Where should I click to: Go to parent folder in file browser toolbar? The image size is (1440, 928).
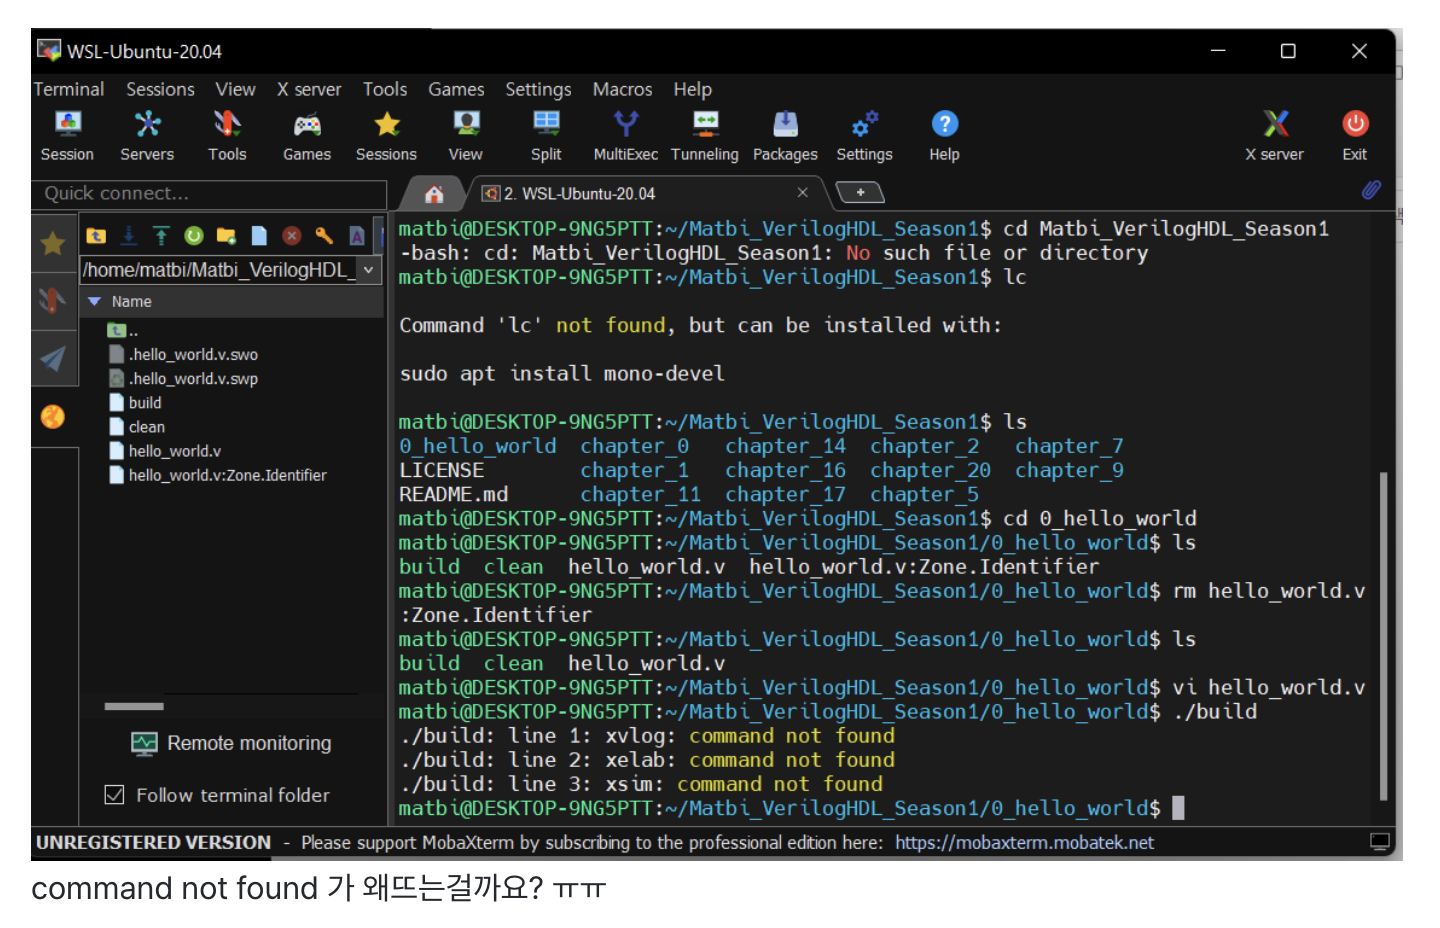(96, 236)
